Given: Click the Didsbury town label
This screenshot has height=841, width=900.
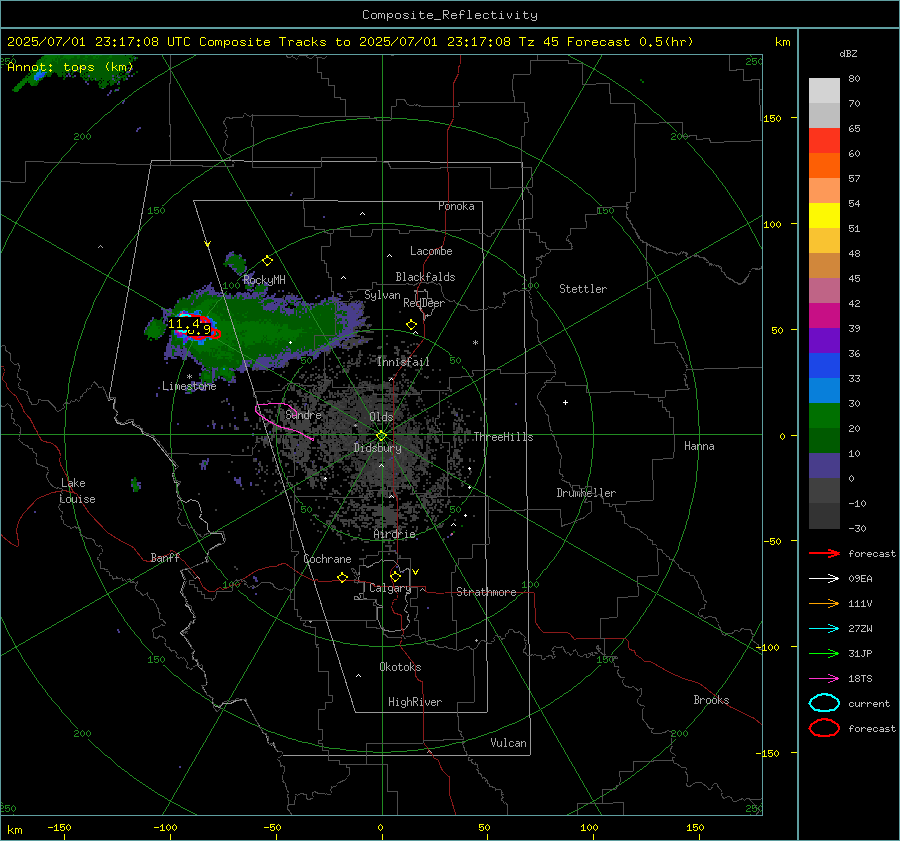Looking at the screenshot, I should point(377,448).
